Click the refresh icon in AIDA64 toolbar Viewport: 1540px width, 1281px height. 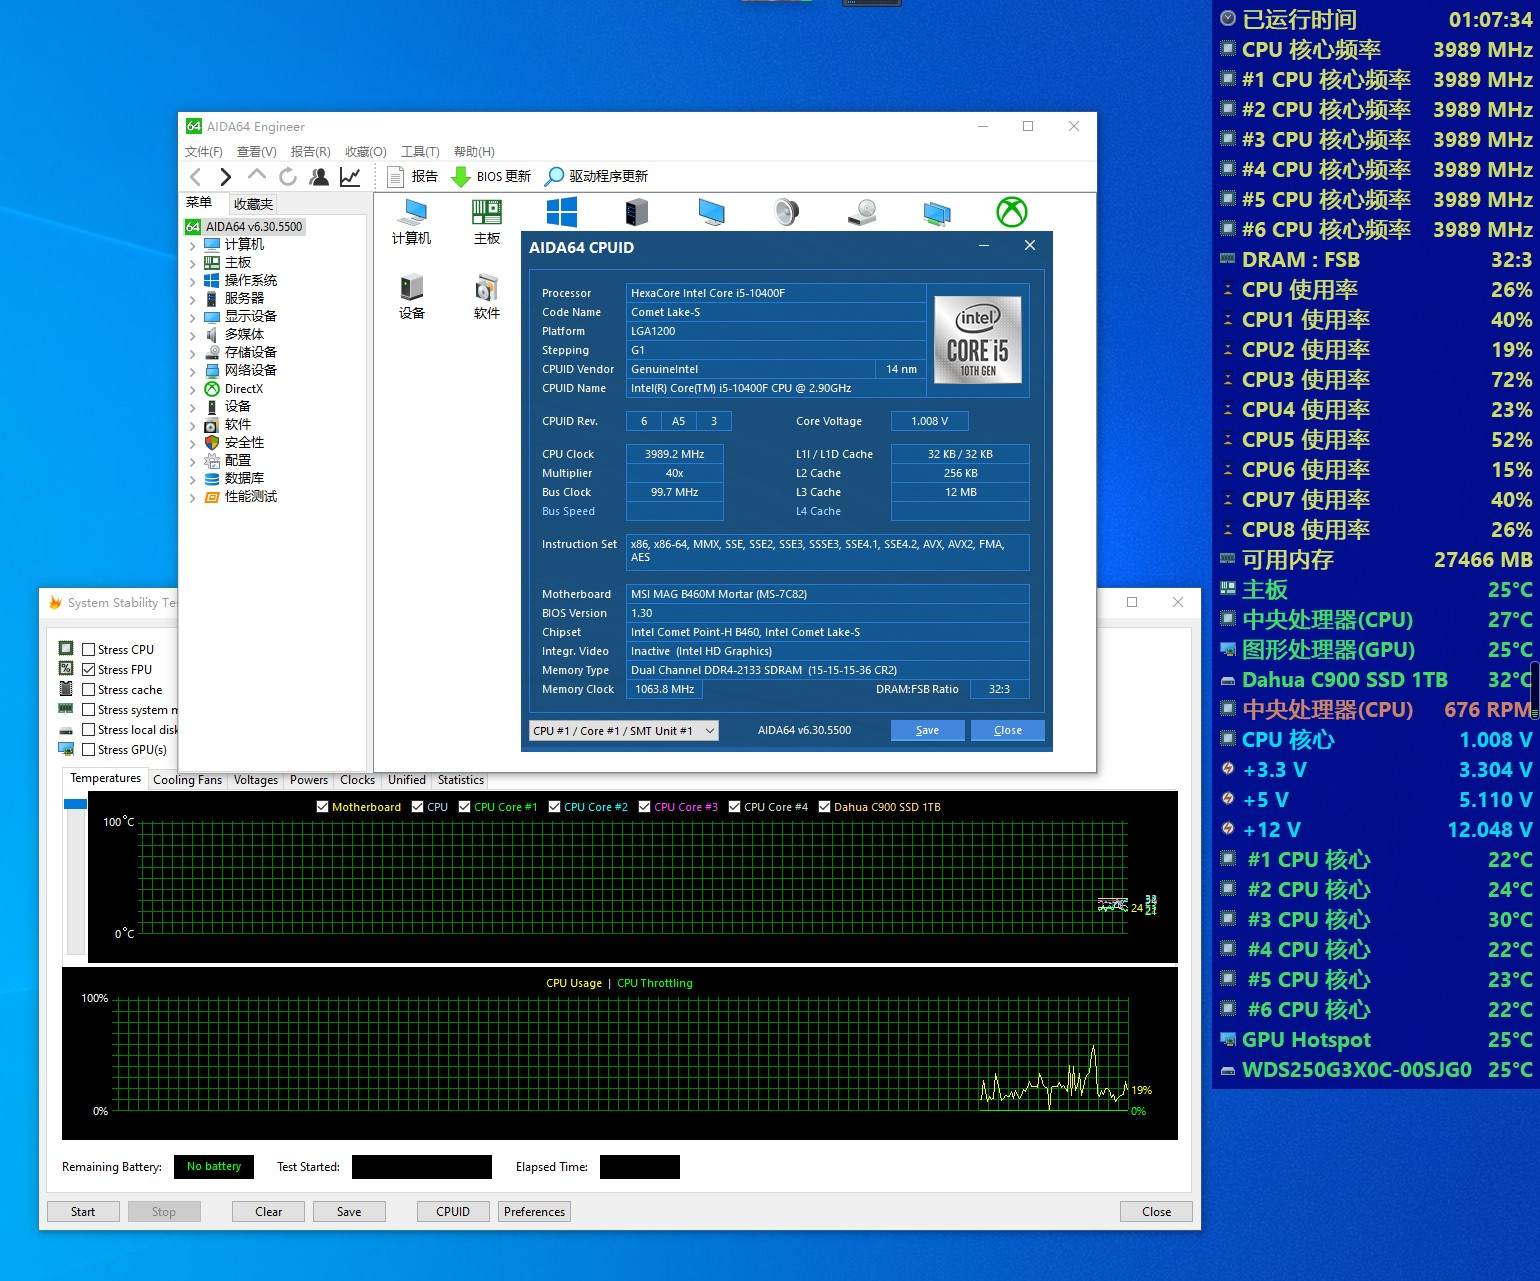click(x=288, y=177)
